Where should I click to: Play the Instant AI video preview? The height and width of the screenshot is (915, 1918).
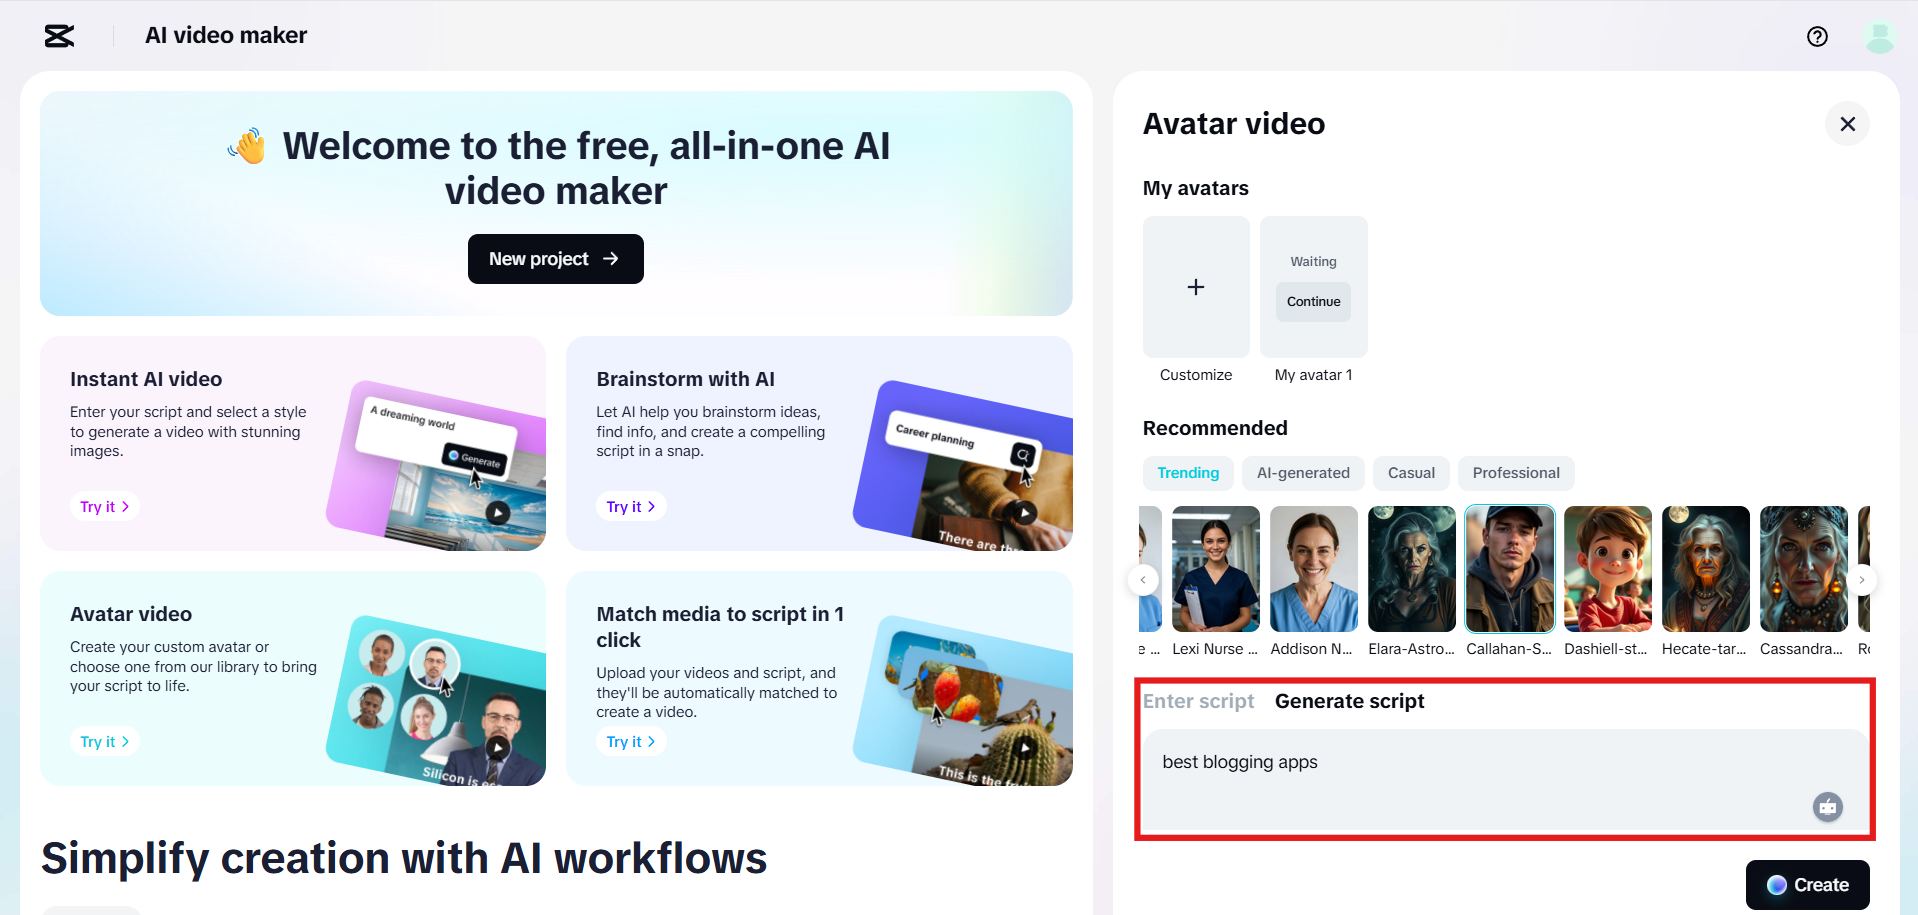tap(497, 511)
